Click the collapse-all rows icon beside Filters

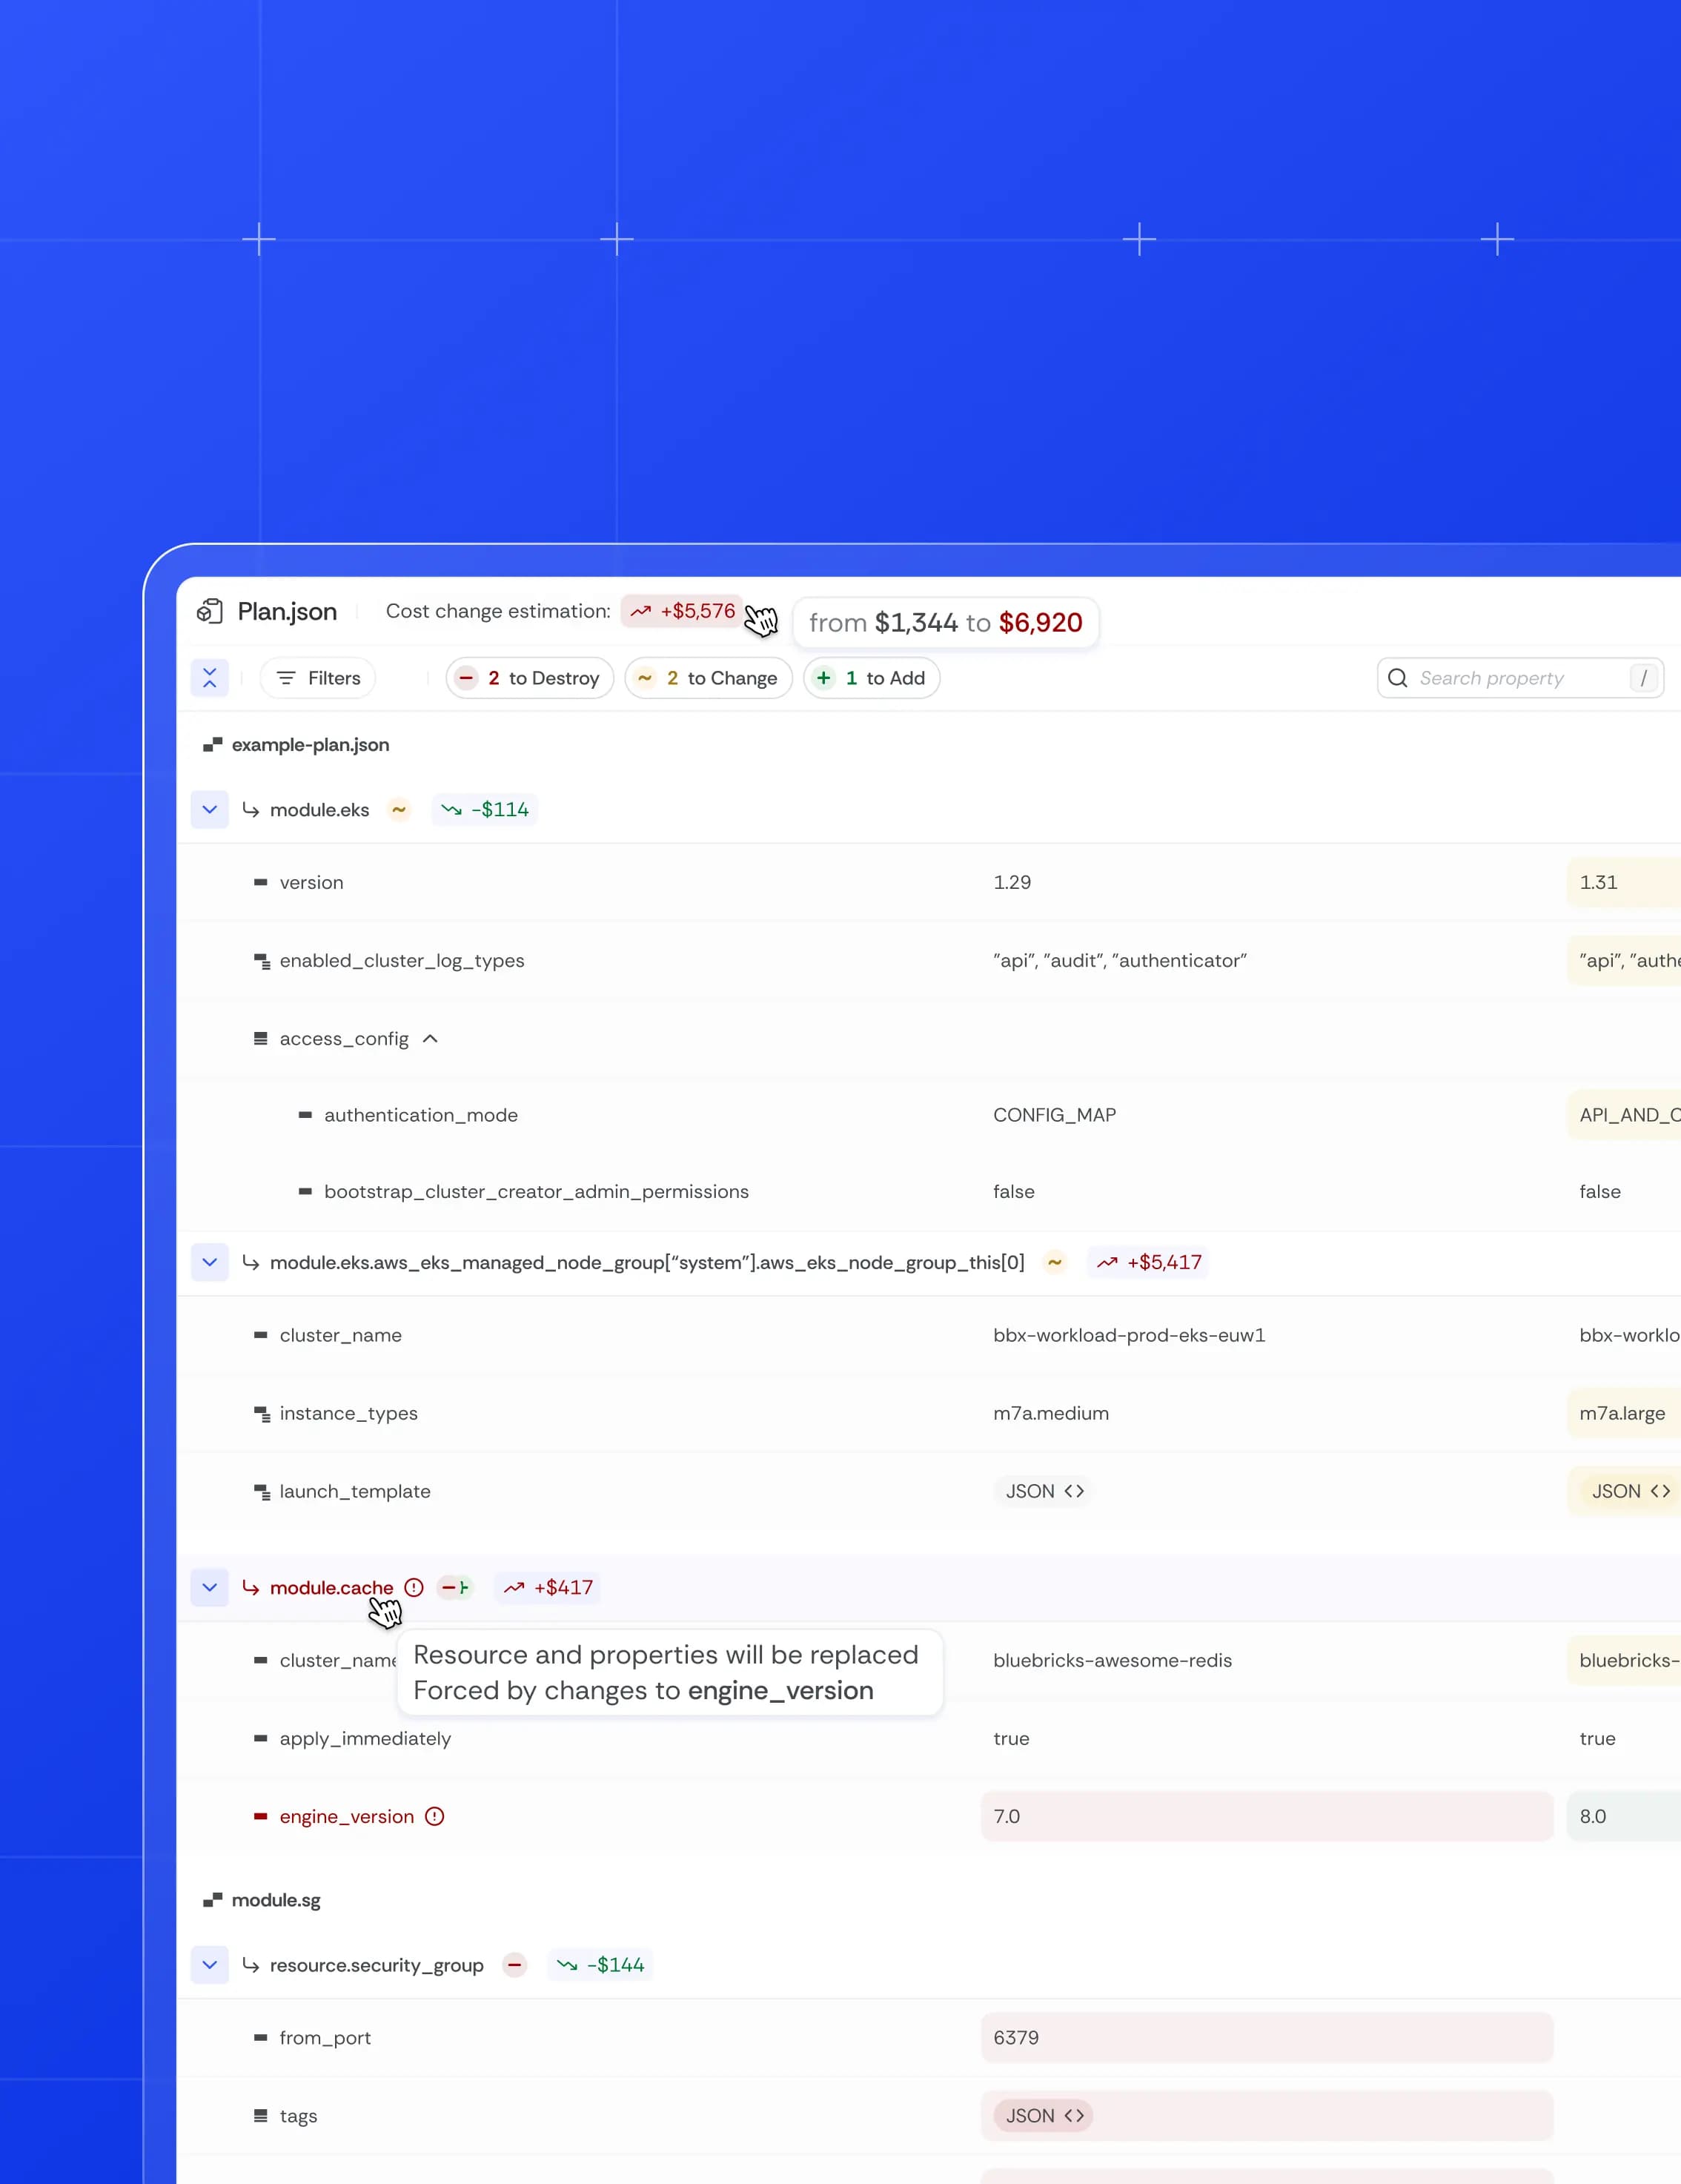click(x=210, y=678)
